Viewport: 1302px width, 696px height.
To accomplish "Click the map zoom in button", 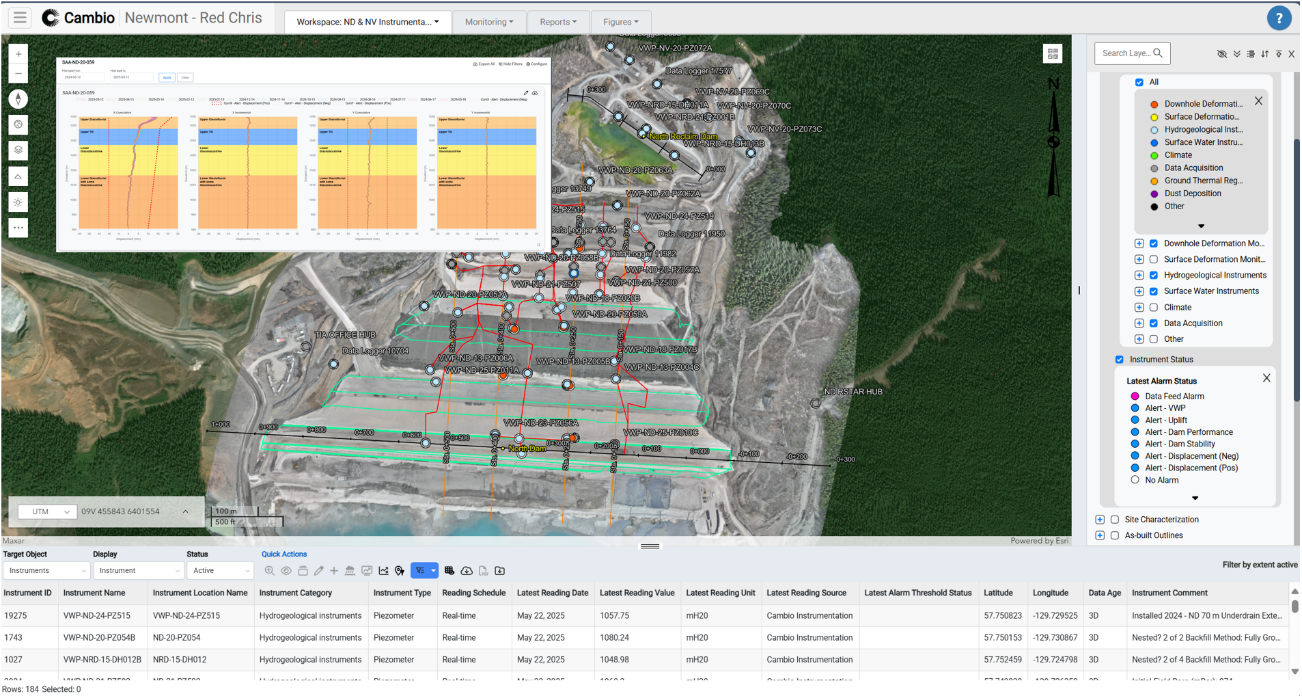I will click(19, 53).
